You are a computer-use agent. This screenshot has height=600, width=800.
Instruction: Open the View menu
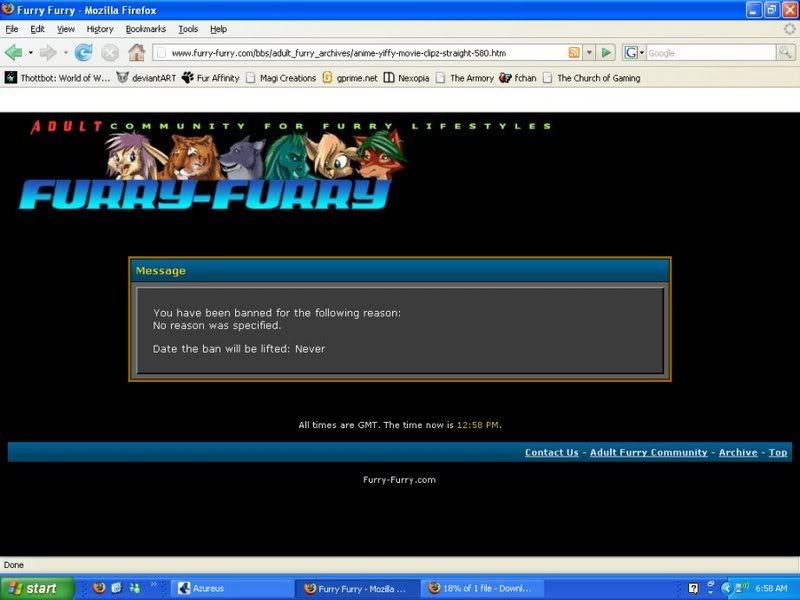pos(65,29)
